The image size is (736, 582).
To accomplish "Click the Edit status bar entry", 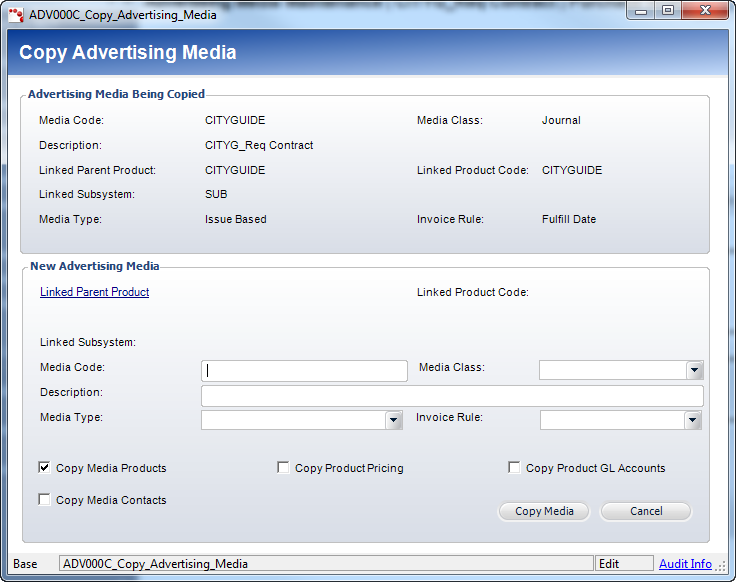I will 624,564.
